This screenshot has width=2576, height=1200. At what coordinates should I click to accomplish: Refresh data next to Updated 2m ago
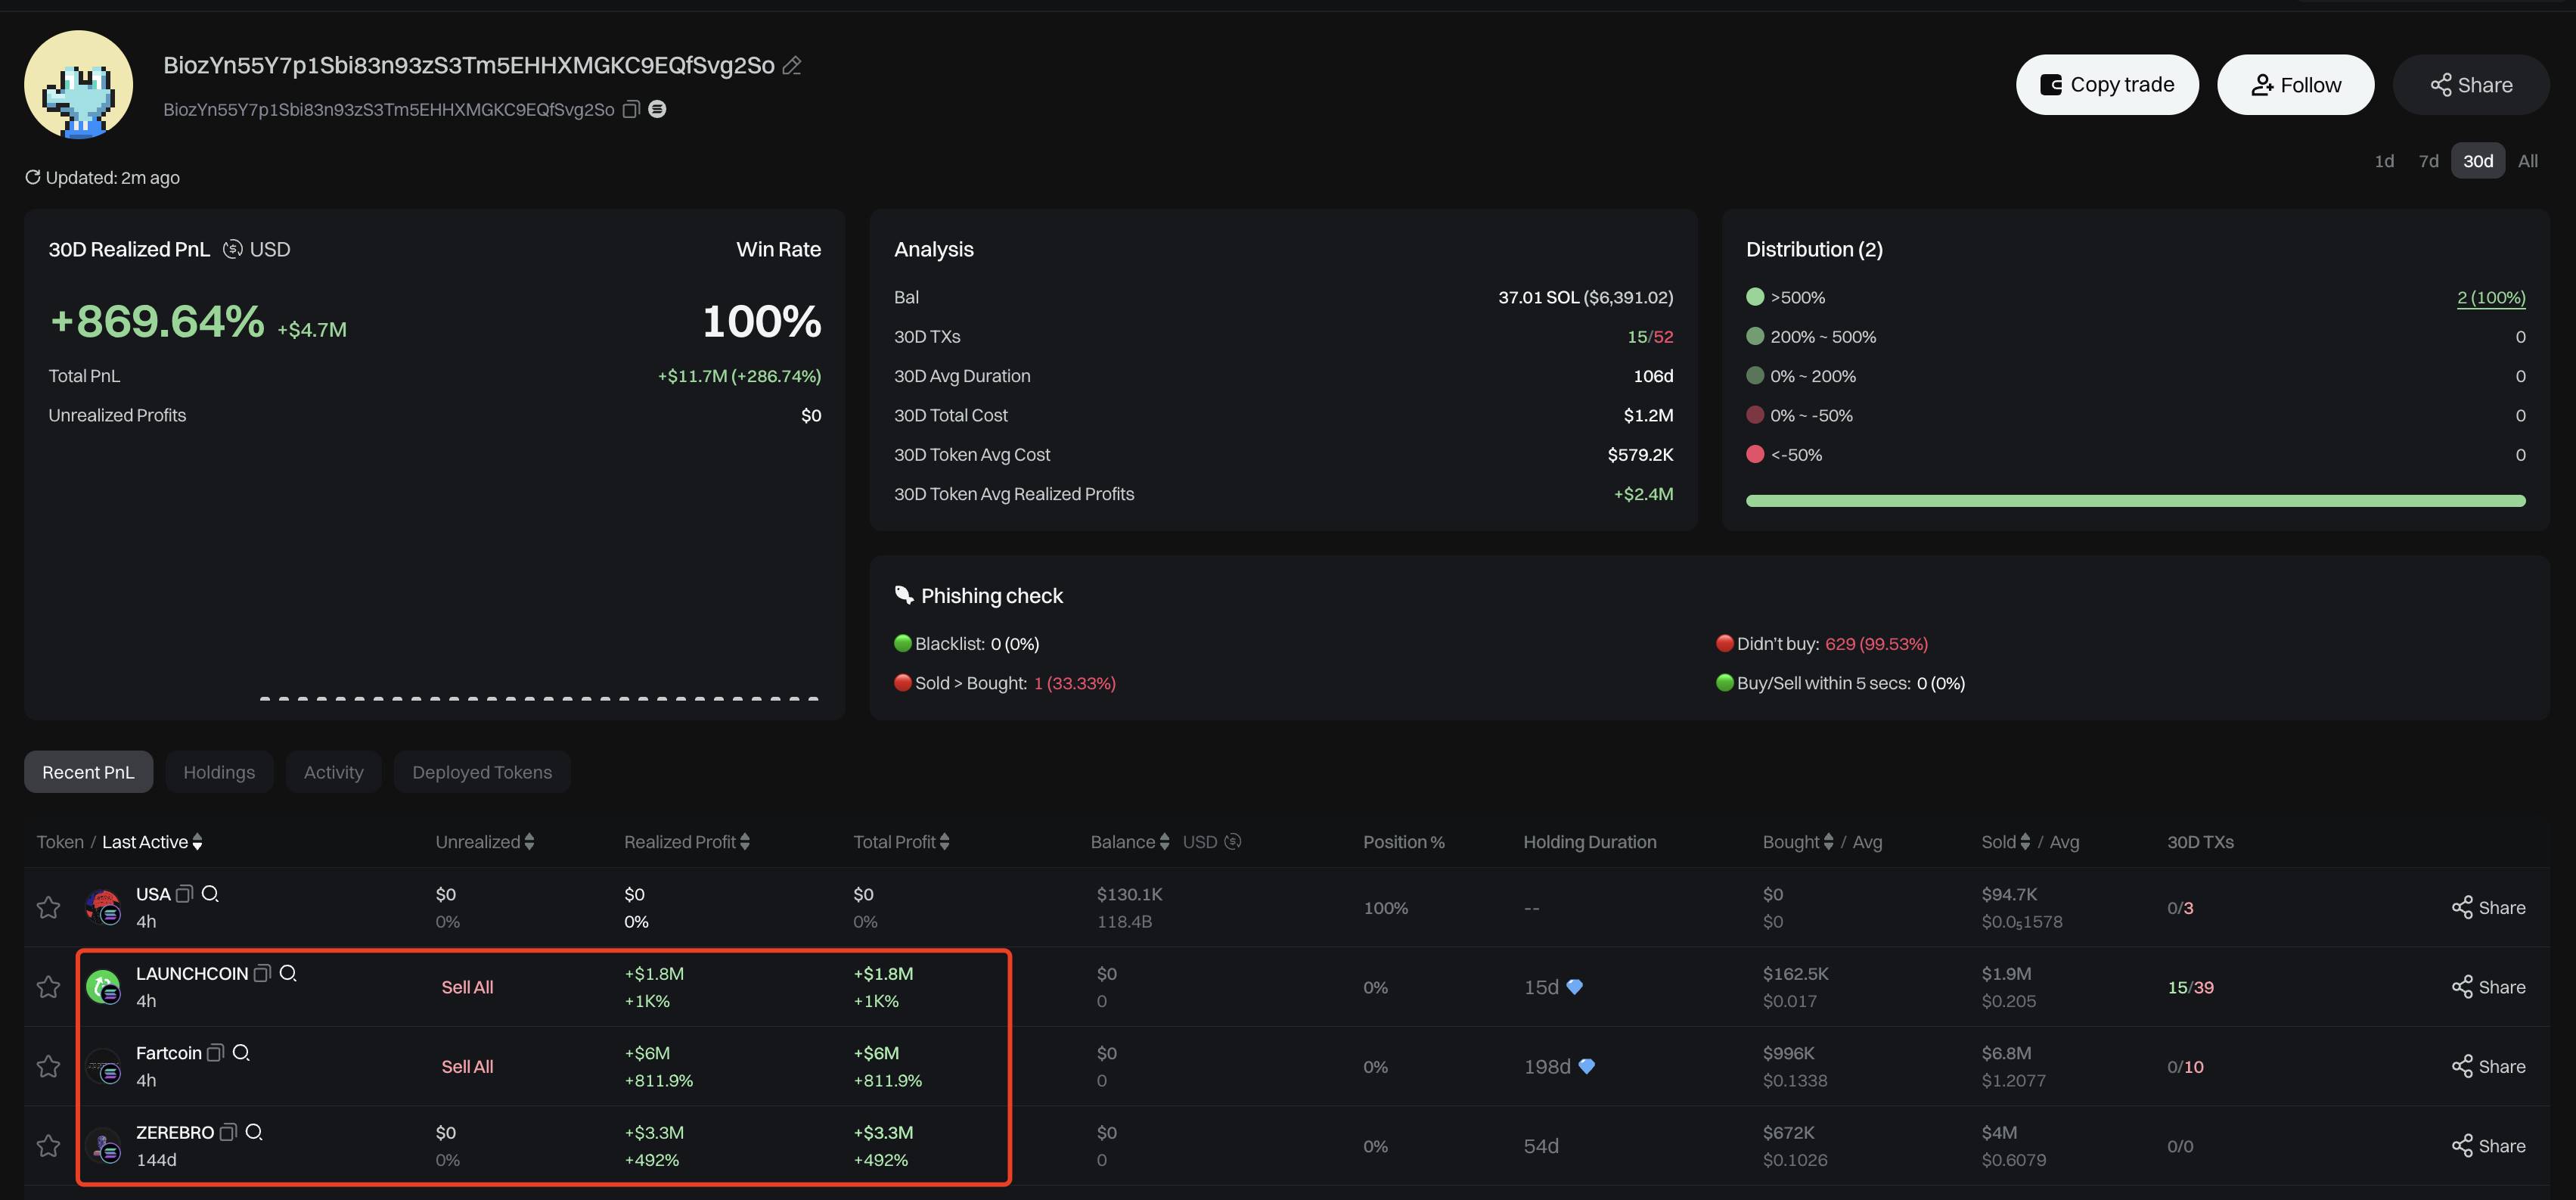tap(32, 177)
